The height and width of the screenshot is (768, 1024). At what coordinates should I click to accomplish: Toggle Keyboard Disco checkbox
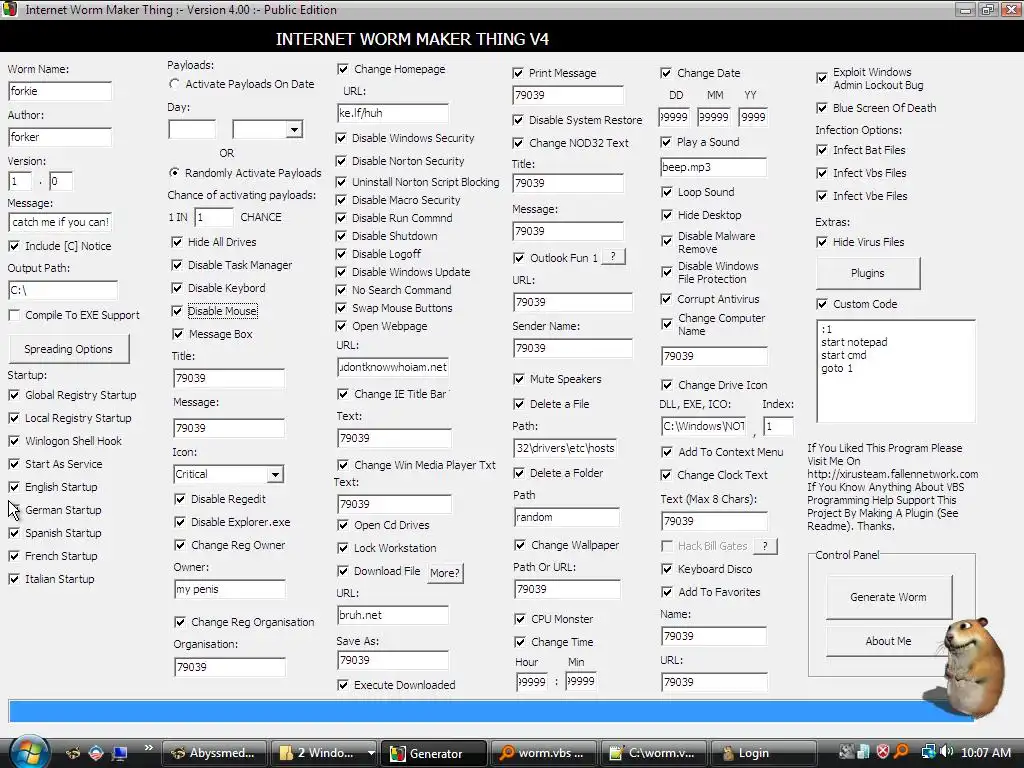click(667, 569)
